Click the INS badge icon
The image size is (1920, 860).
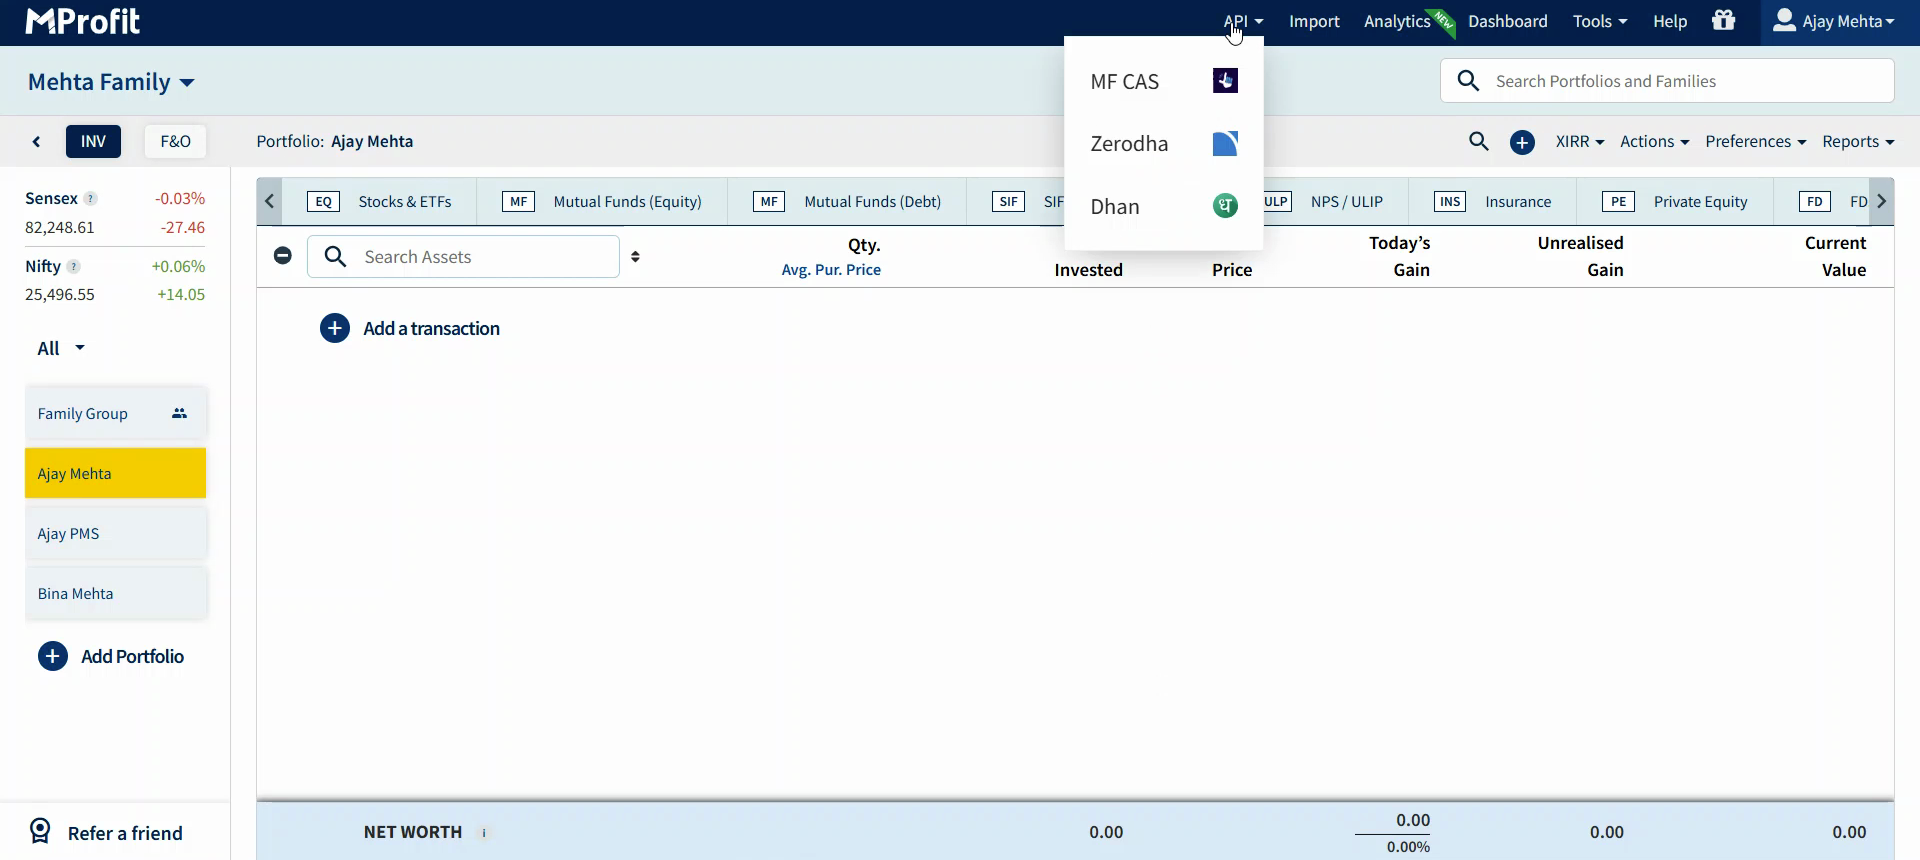pos(1450,202)
